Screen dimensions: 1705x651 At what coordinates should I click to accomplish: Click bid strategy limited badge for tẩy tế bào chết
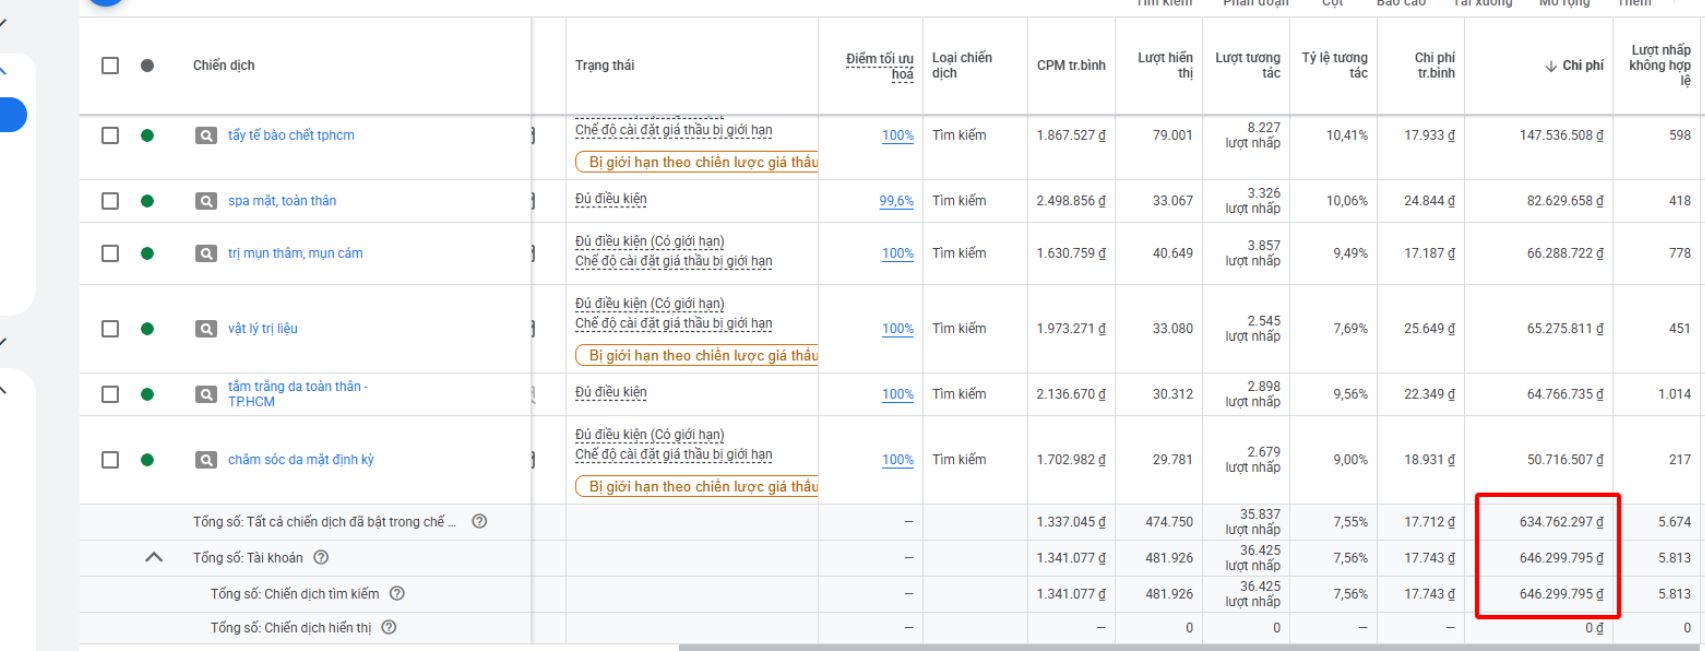[697, 162]
